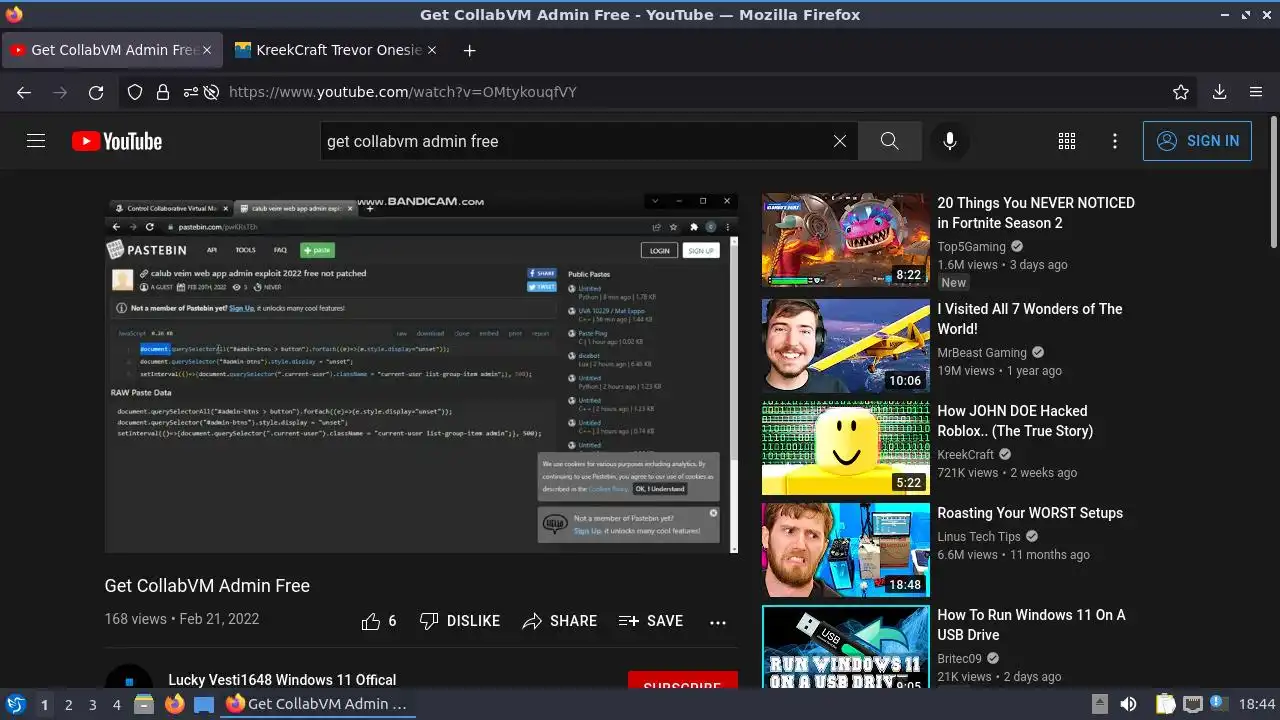Click title "How JOHN DOE Hacked Roblox.."
1280x720 pixels.
[x=1015, y=421]
